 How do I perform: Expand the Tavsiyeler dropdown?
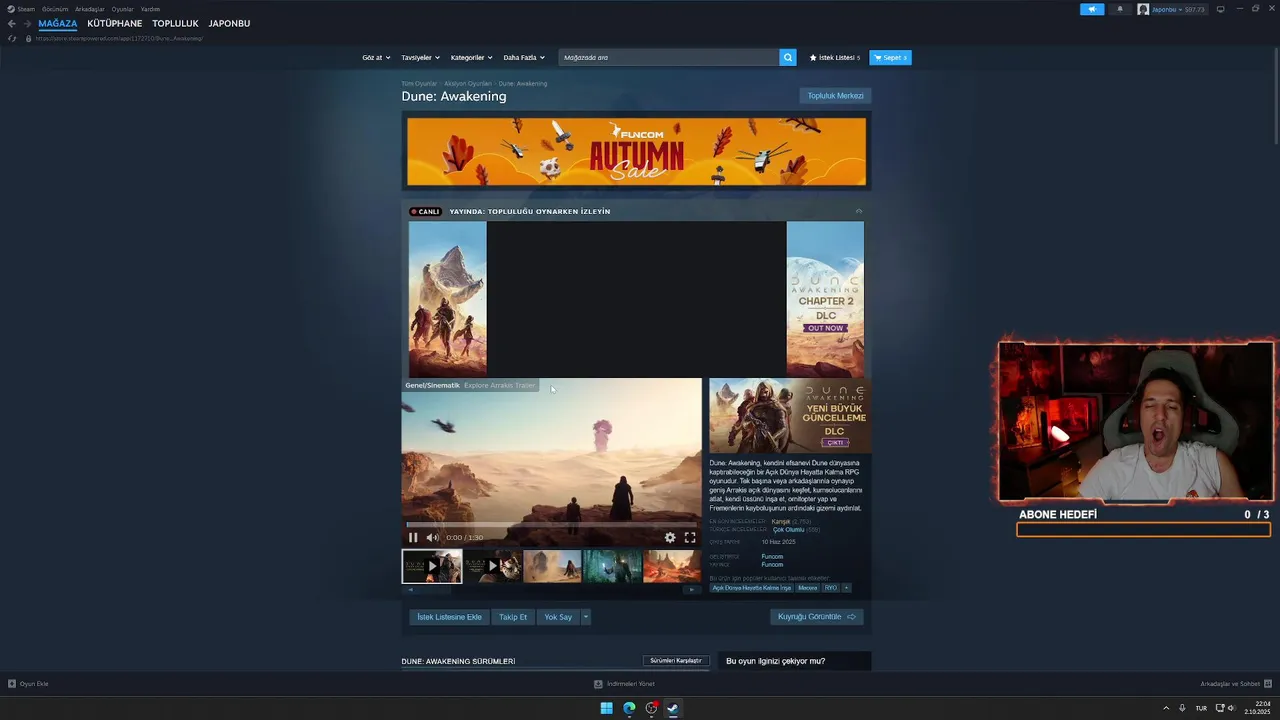420,57
